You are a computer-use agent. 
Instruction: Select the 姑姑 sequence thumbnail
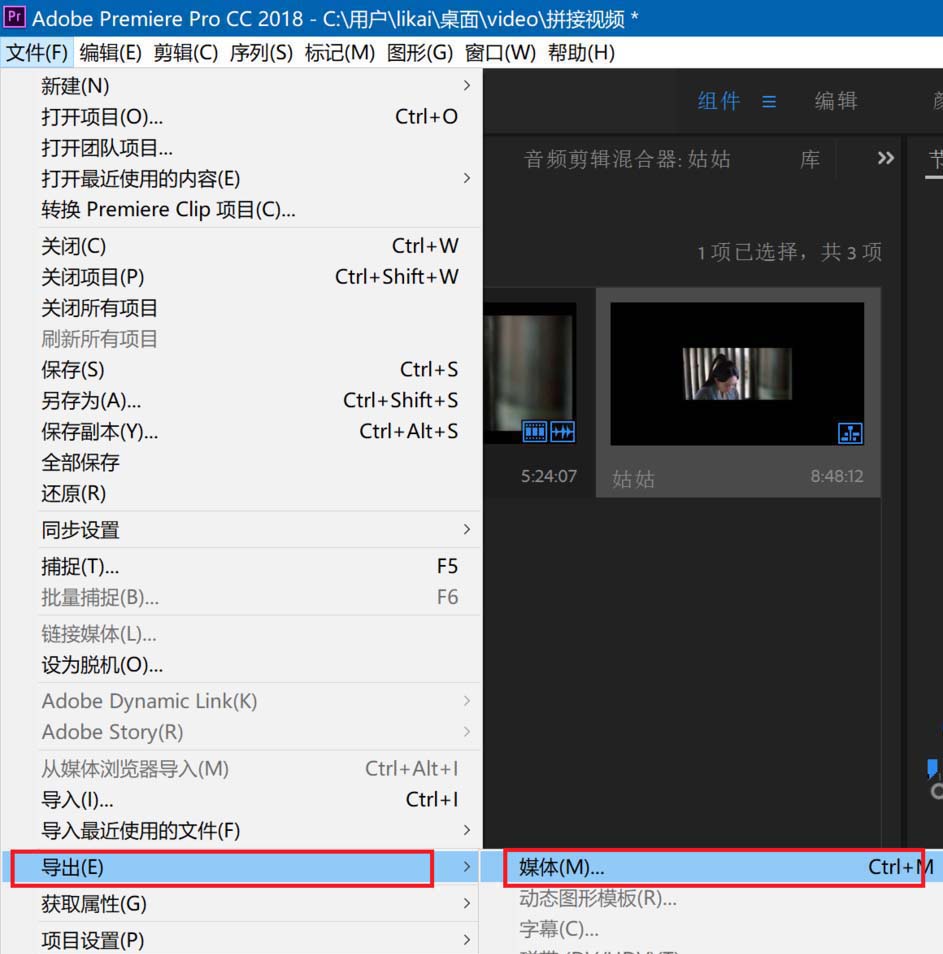737,374
